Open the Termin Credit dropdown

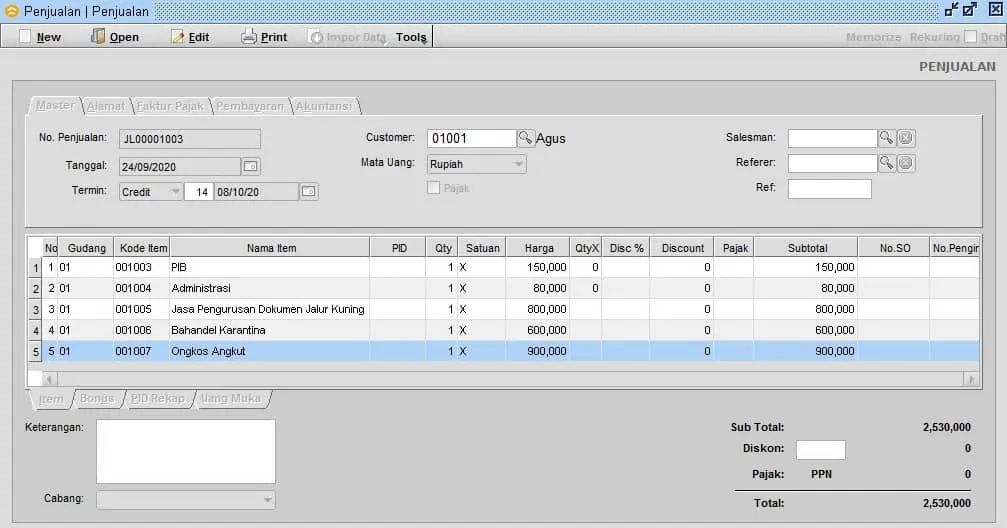150,191
